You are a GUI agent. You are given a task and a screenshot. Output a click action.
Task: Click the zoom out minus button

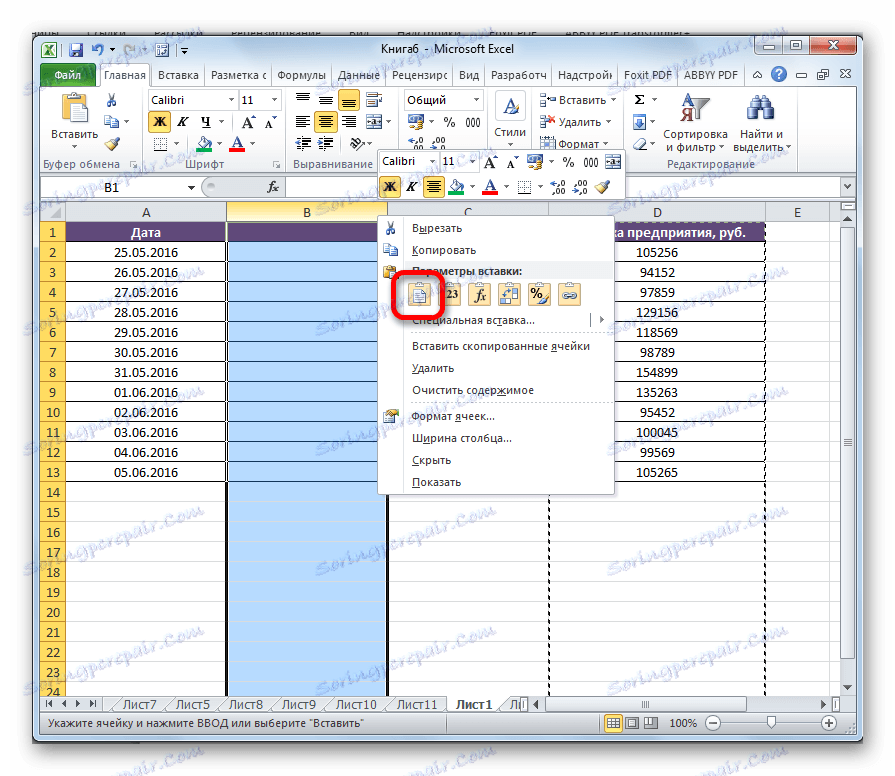click(x=713, y=724)
